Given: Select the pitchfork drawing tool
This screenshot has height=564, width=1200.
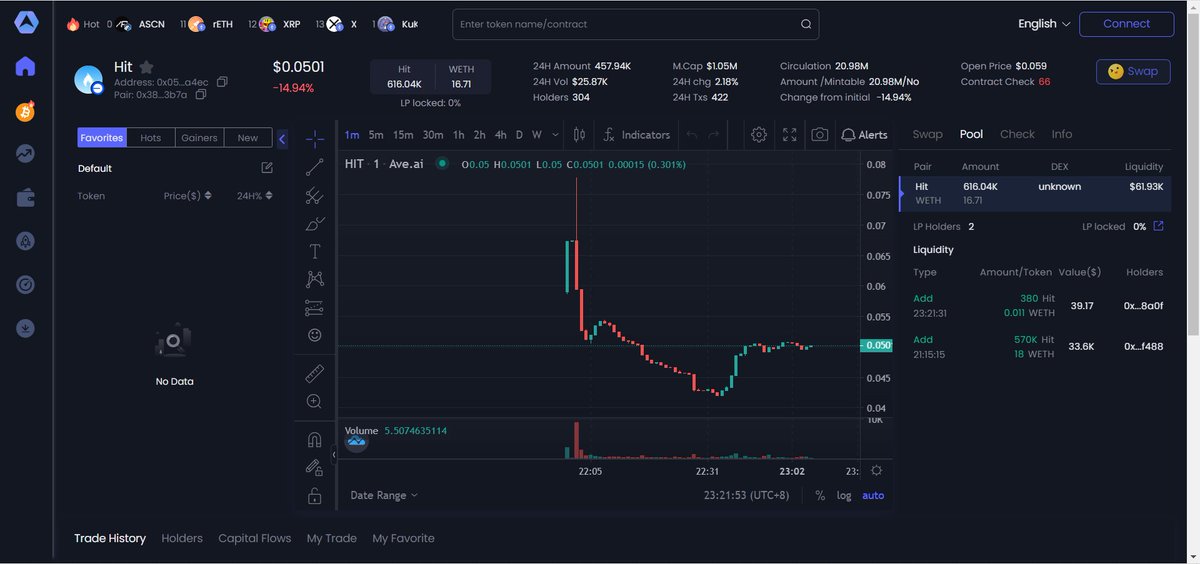Looking at the screenshot, I should [314, 195].
